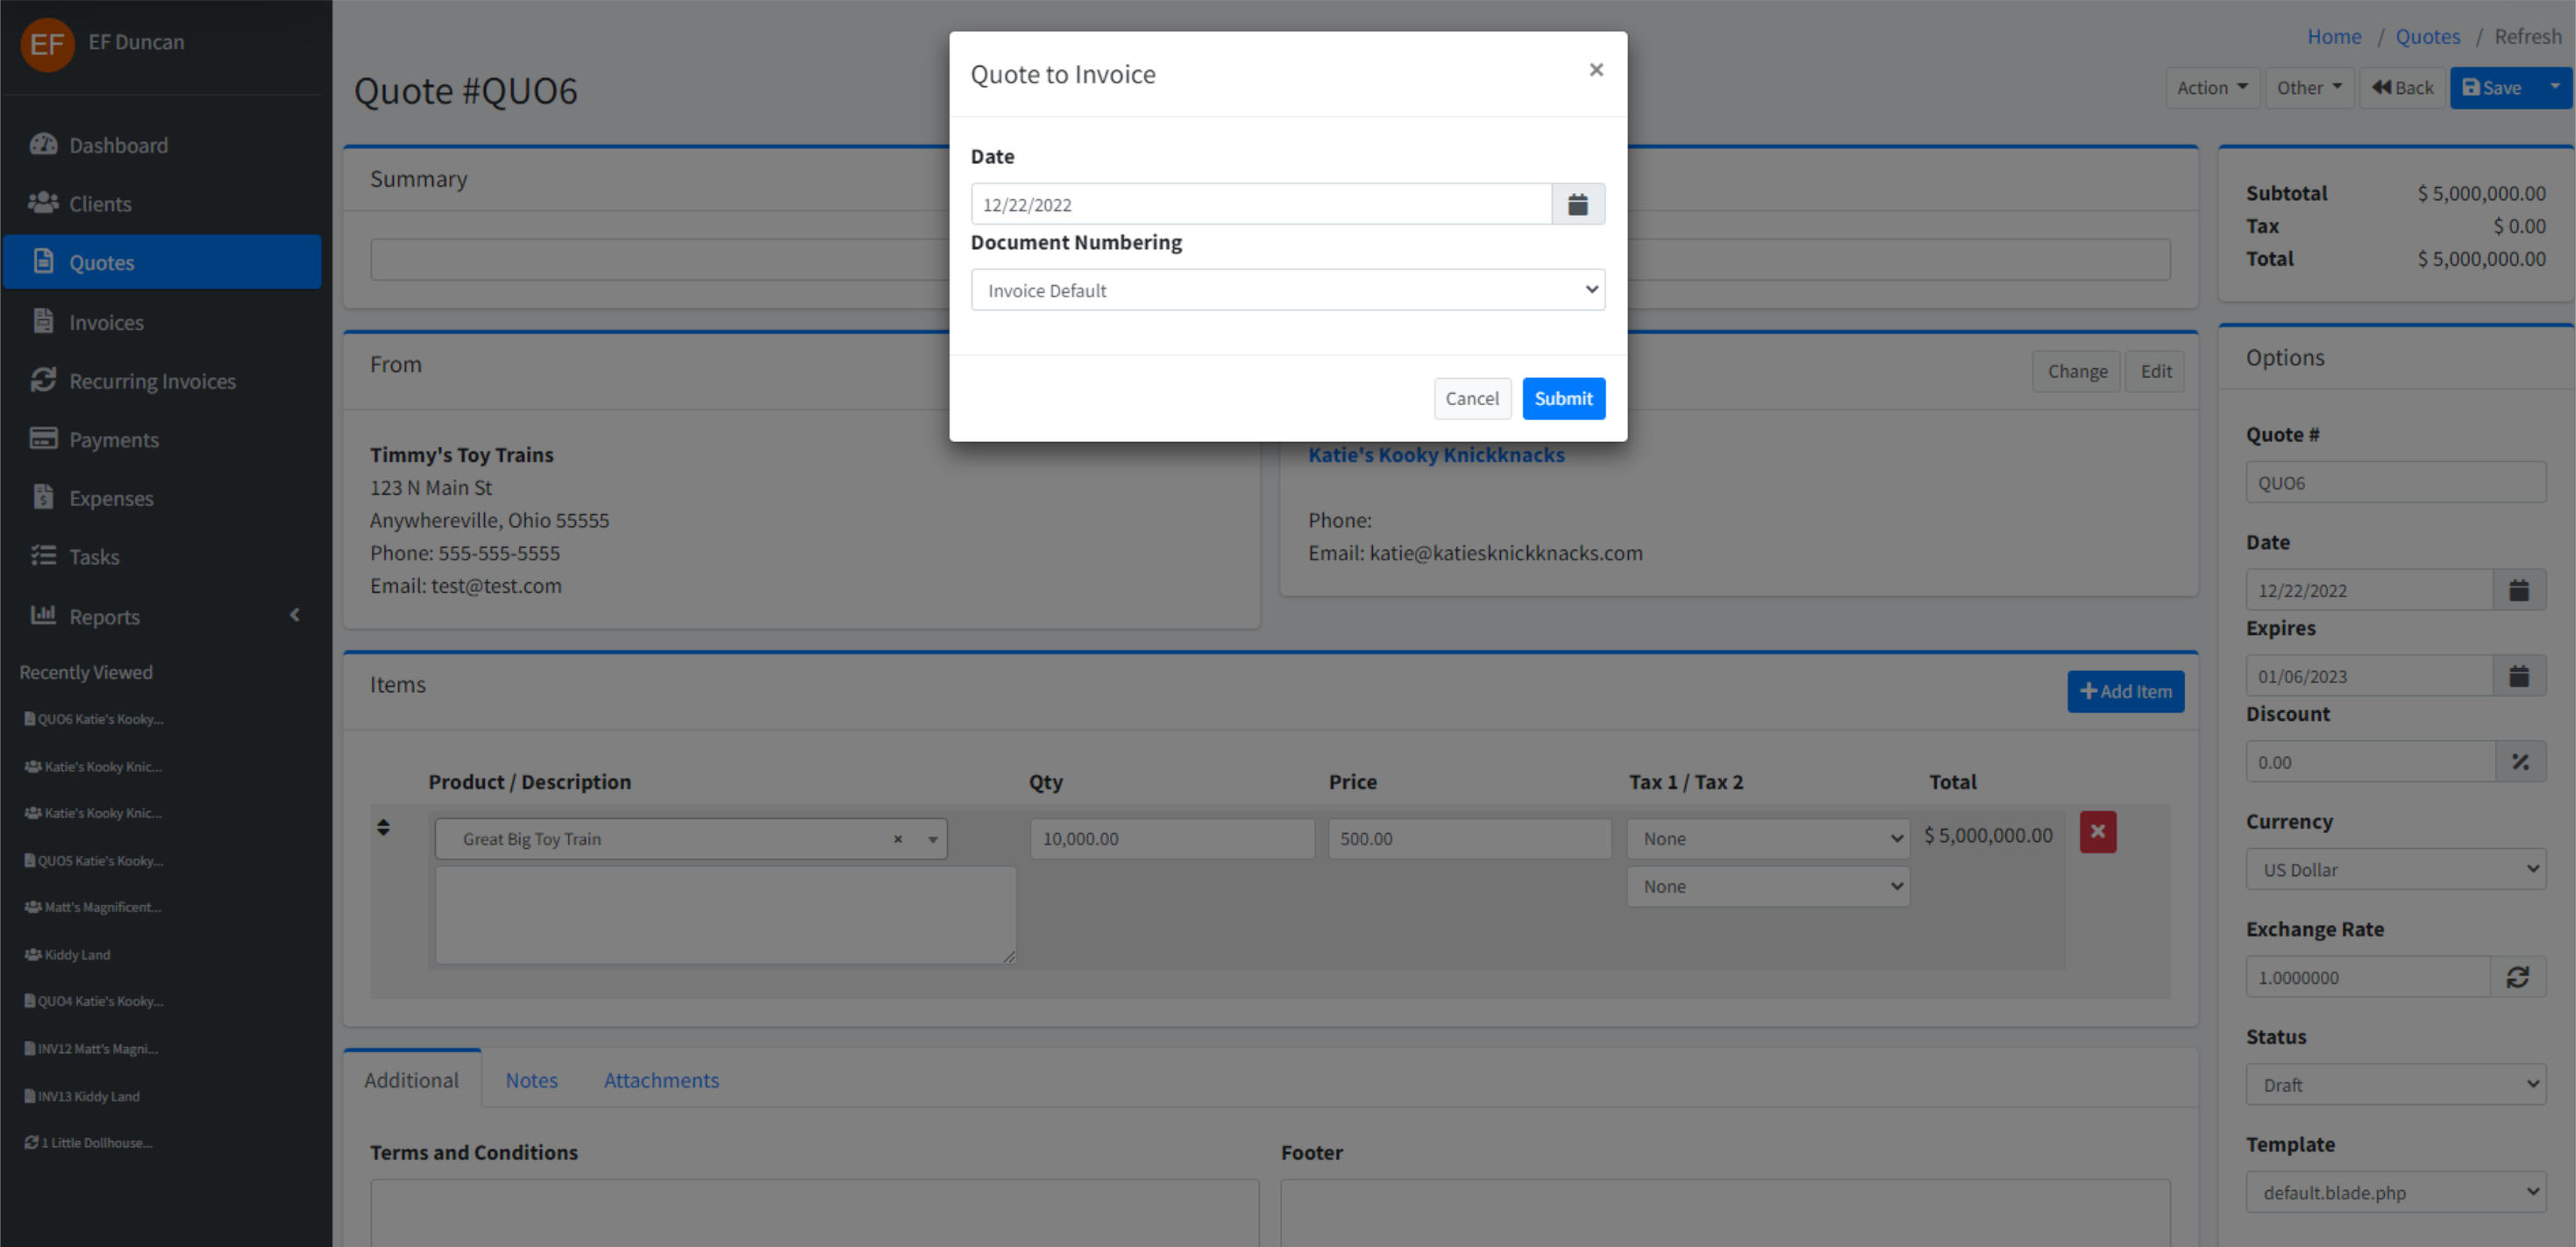The height and width of the screenshot is (1247, 2576).
Task: Click the exchange rate refresh icon
Action: pos(2517,977)
